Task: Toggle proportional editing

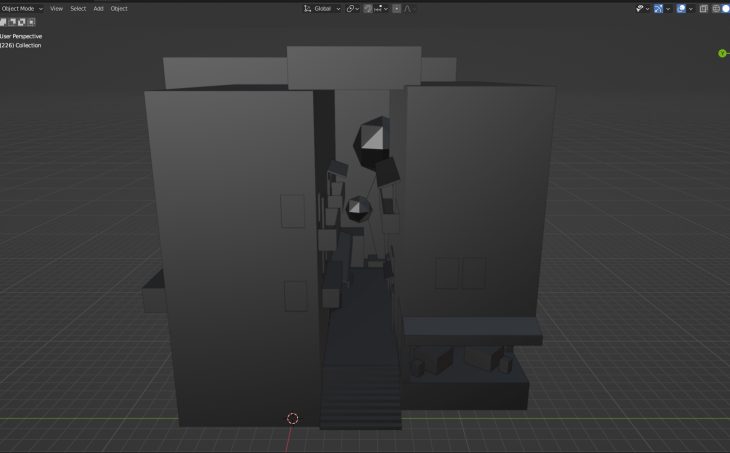Action: click(x=397, y=8)
